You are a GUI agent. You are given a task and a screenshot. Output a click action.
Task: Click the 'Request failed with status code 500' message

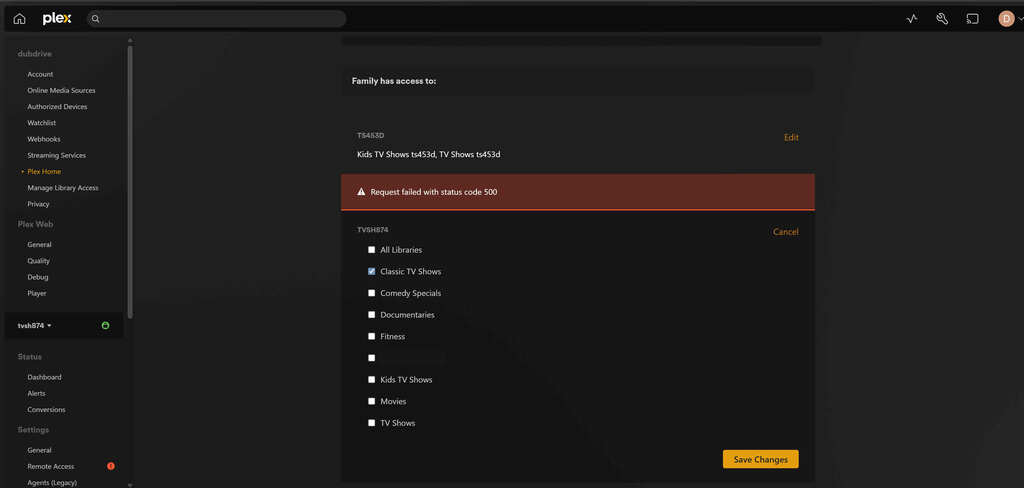[x=434, y=192]
